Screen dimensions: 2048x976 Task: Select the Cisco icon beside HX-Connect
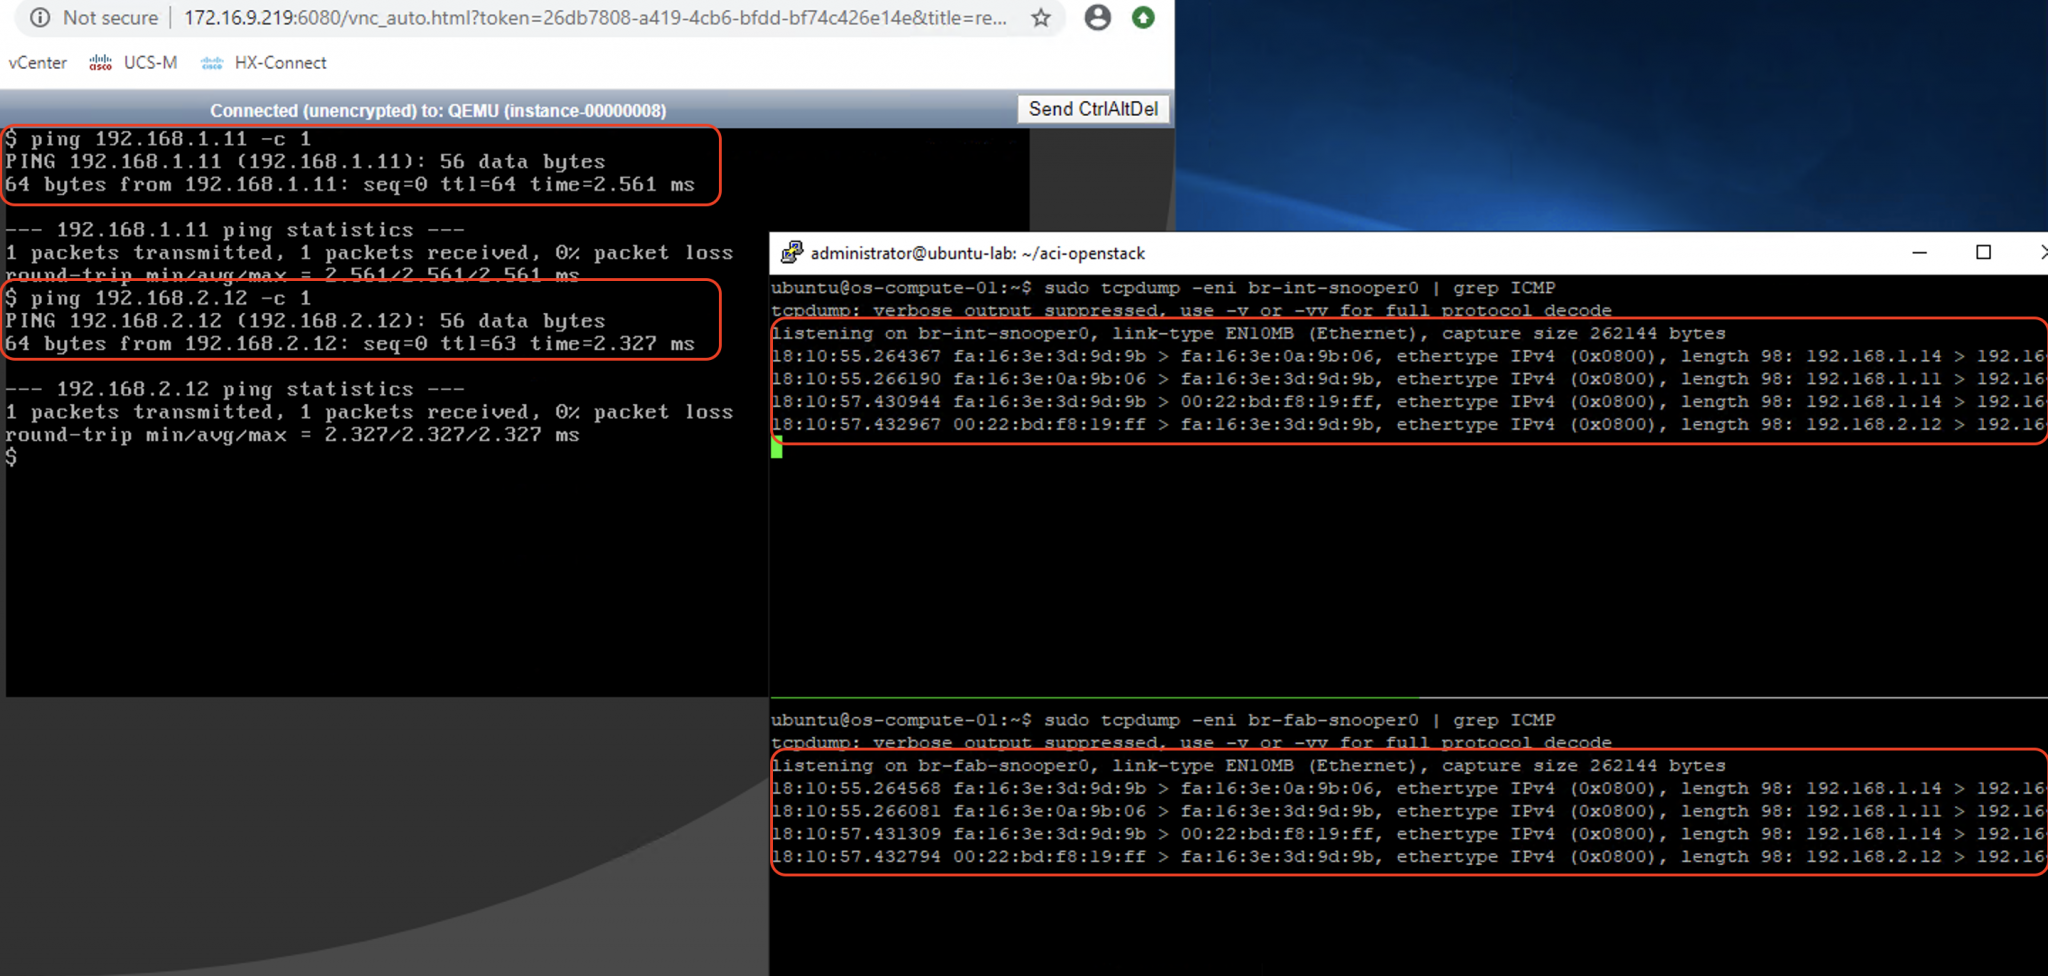[x=211, y=62]
